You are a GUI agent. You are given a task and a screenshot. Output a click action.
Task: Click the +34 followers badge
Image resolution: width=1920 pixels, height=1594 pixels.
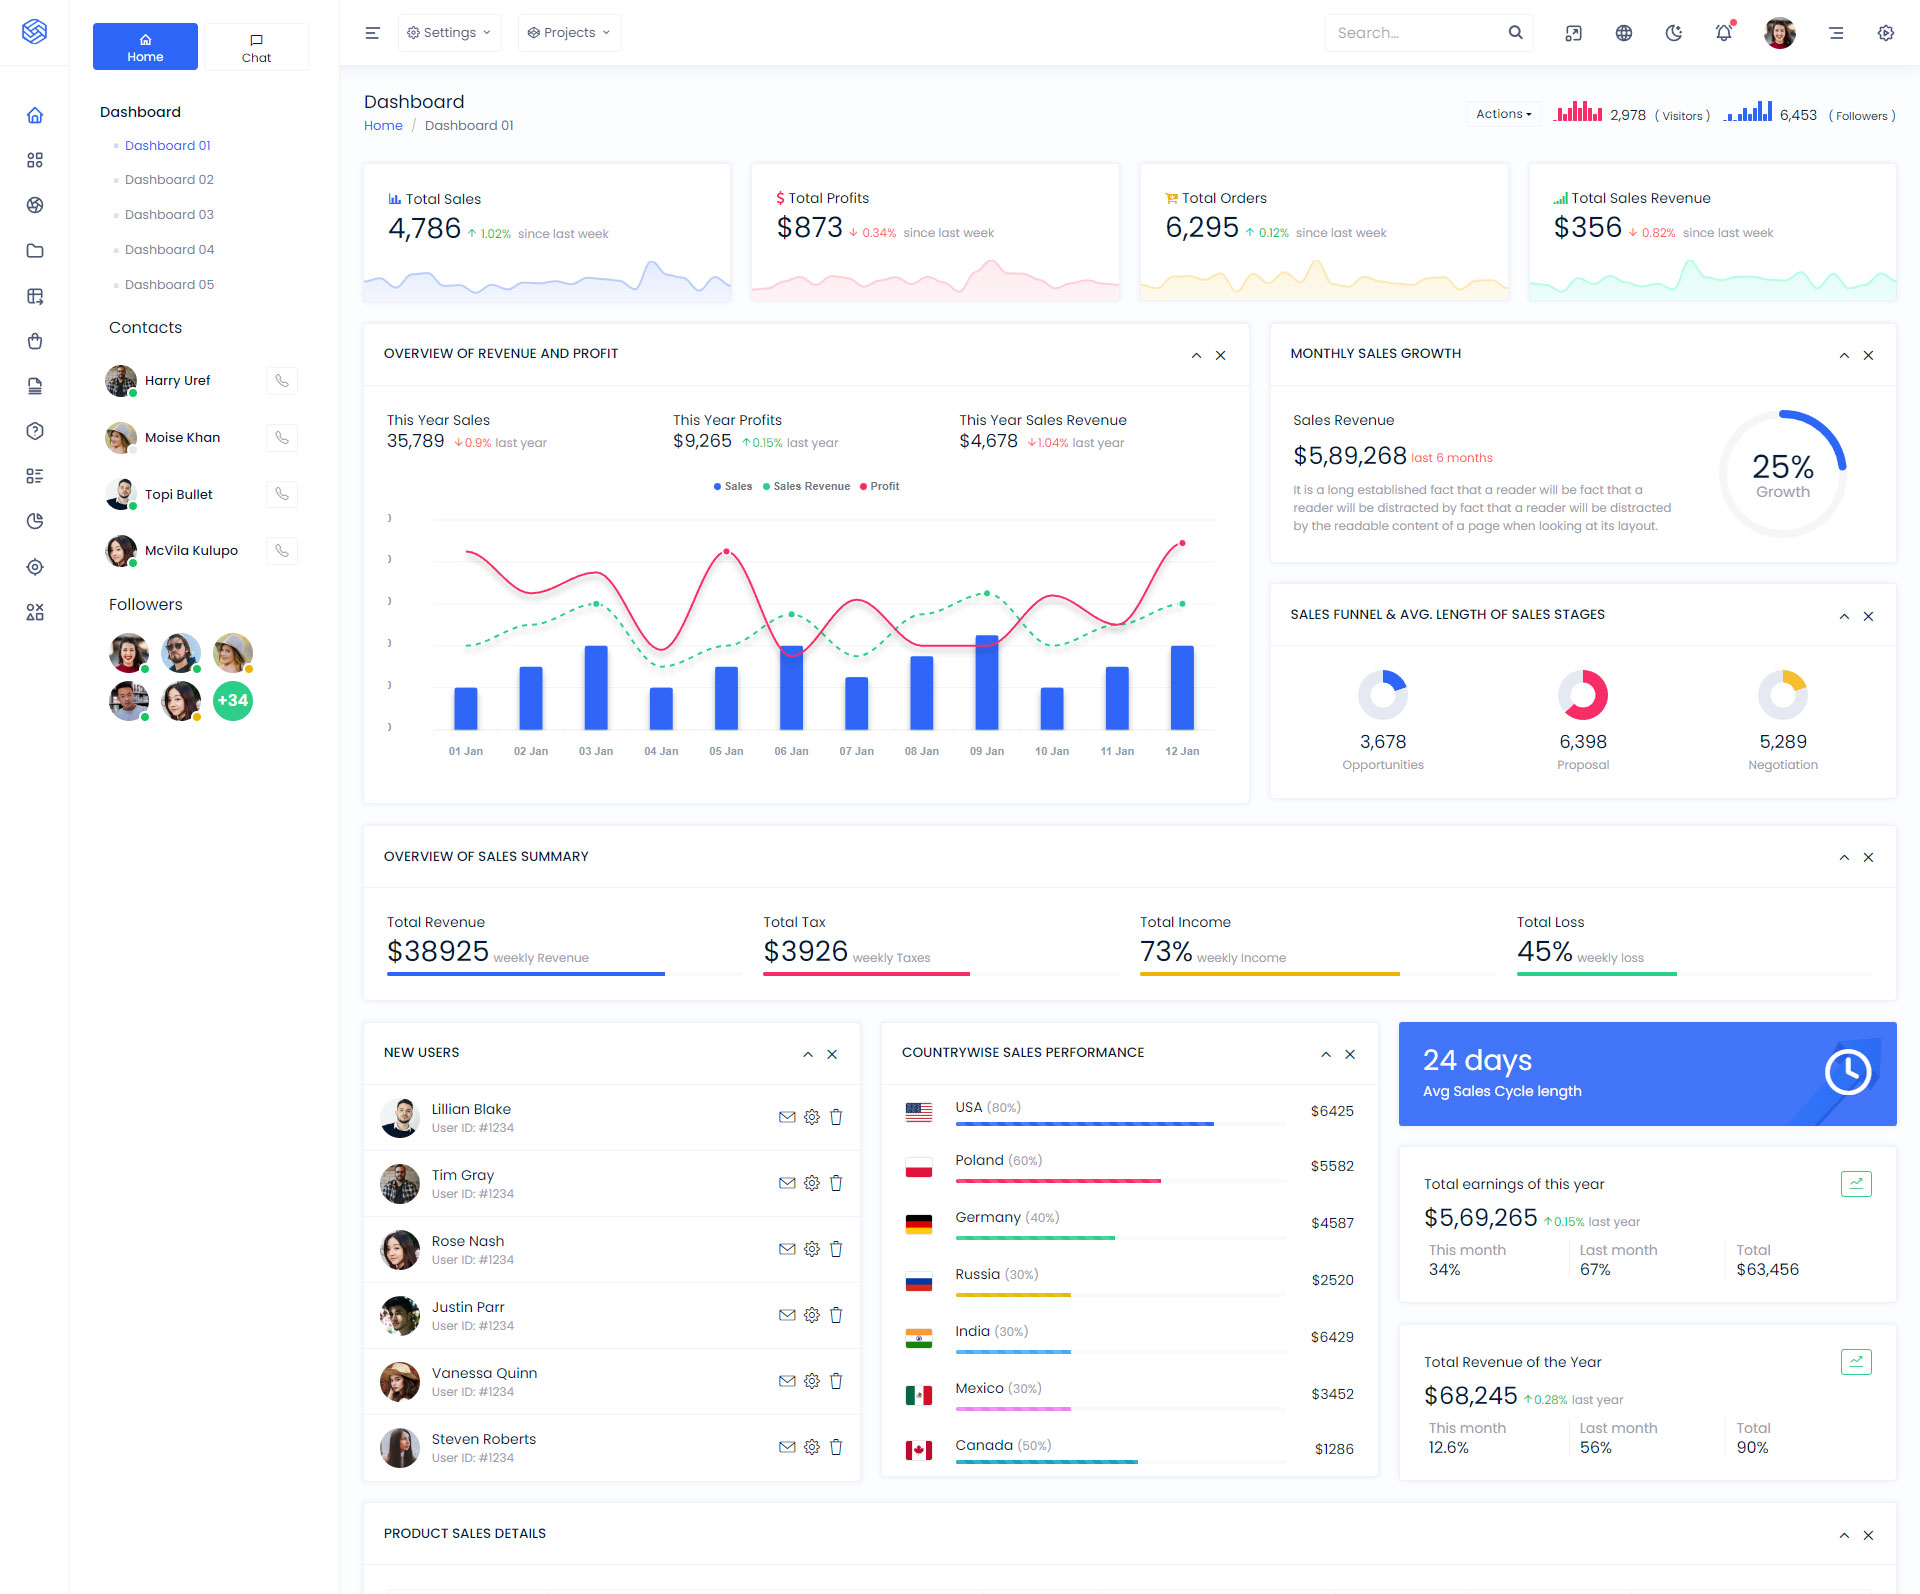(x=233, y=701)
